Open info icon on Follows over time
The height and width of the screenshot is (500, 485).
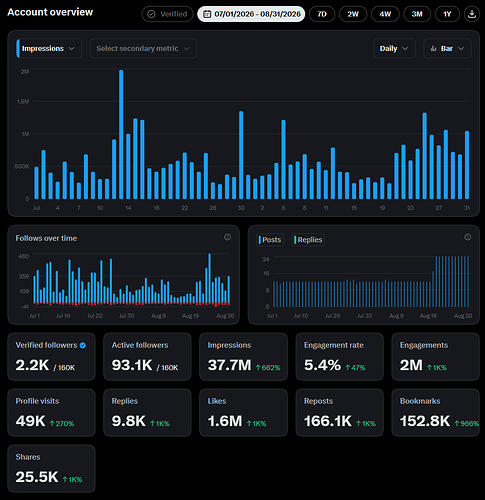coord(227,237)
